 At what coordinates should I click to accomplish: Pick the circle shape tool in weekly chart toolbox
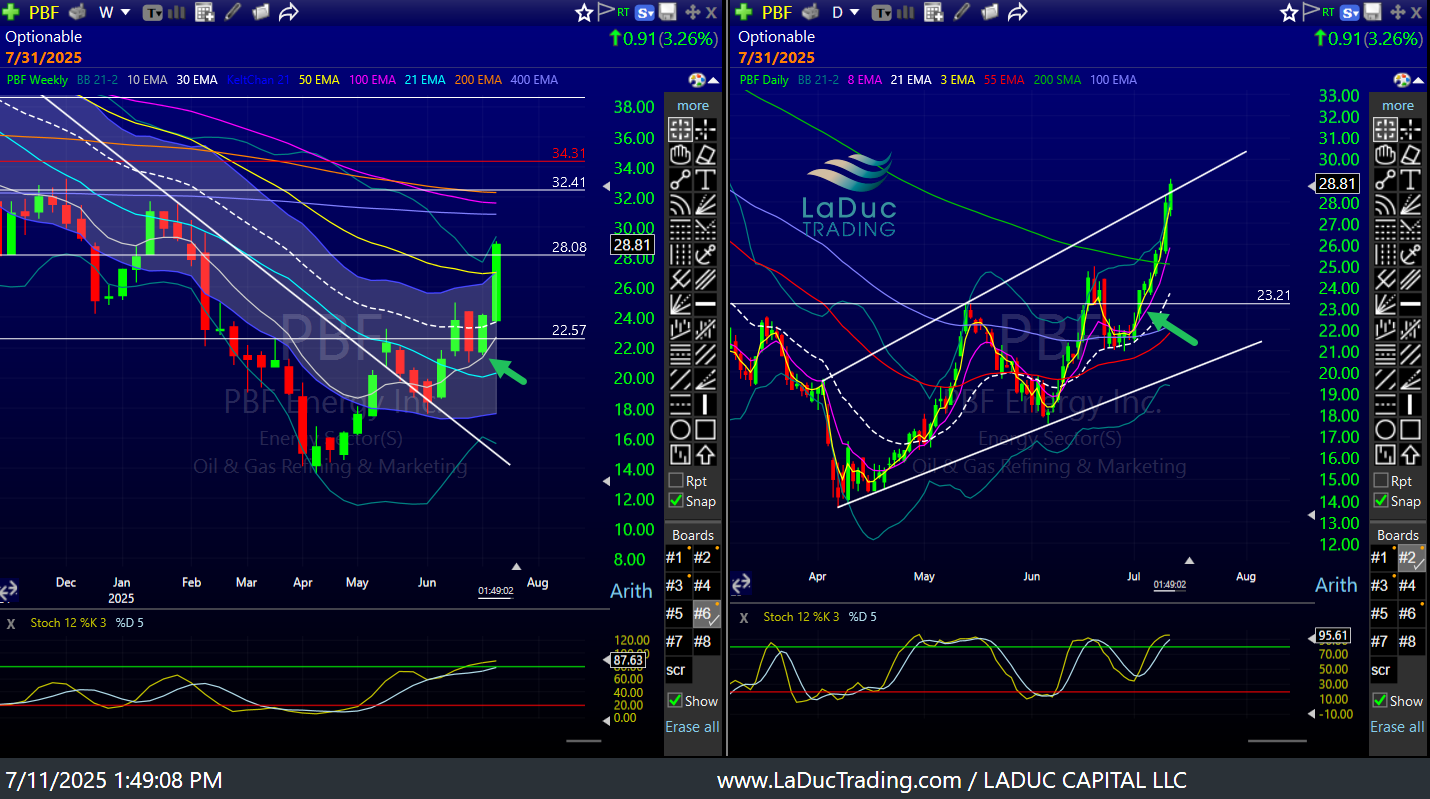pos(681,430)
